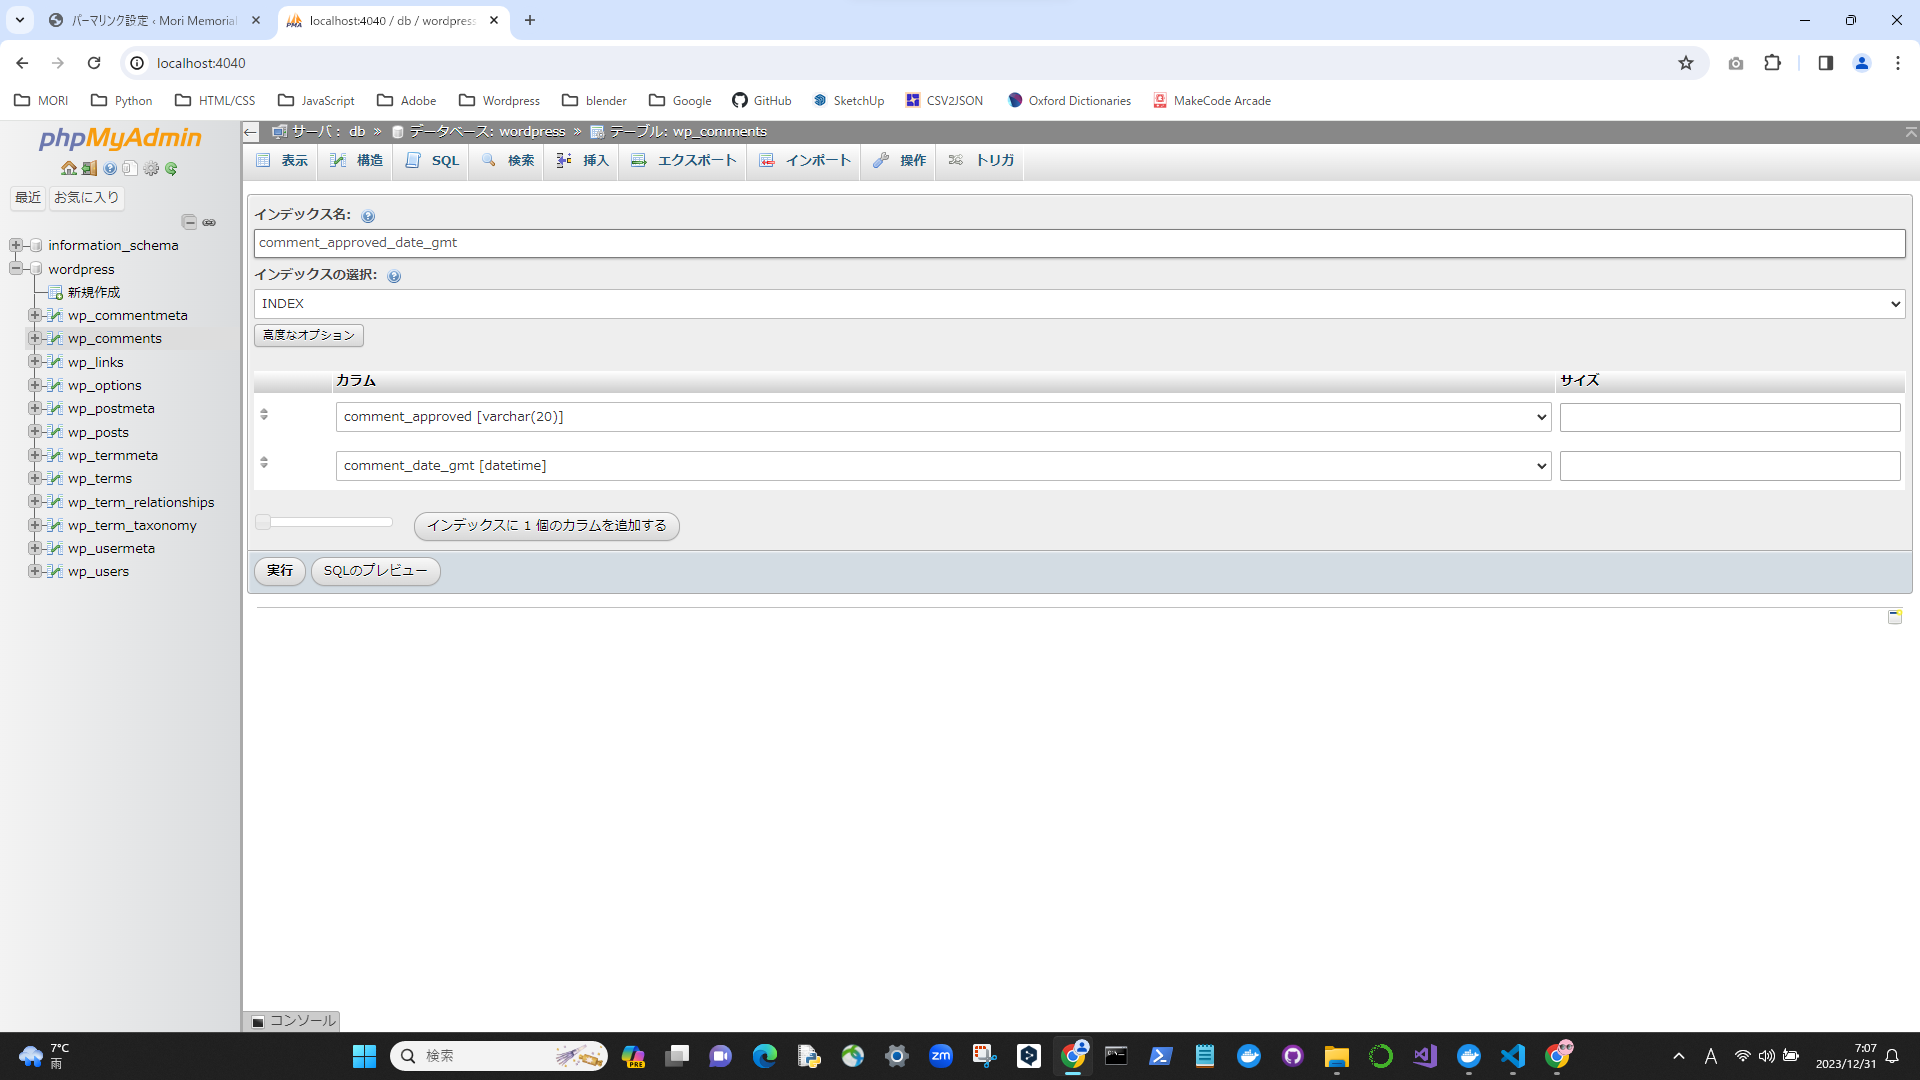Open the comment_date_gmt column dropdown
The height and width of the screenshot is (1080, 1920).
(943, 466)
